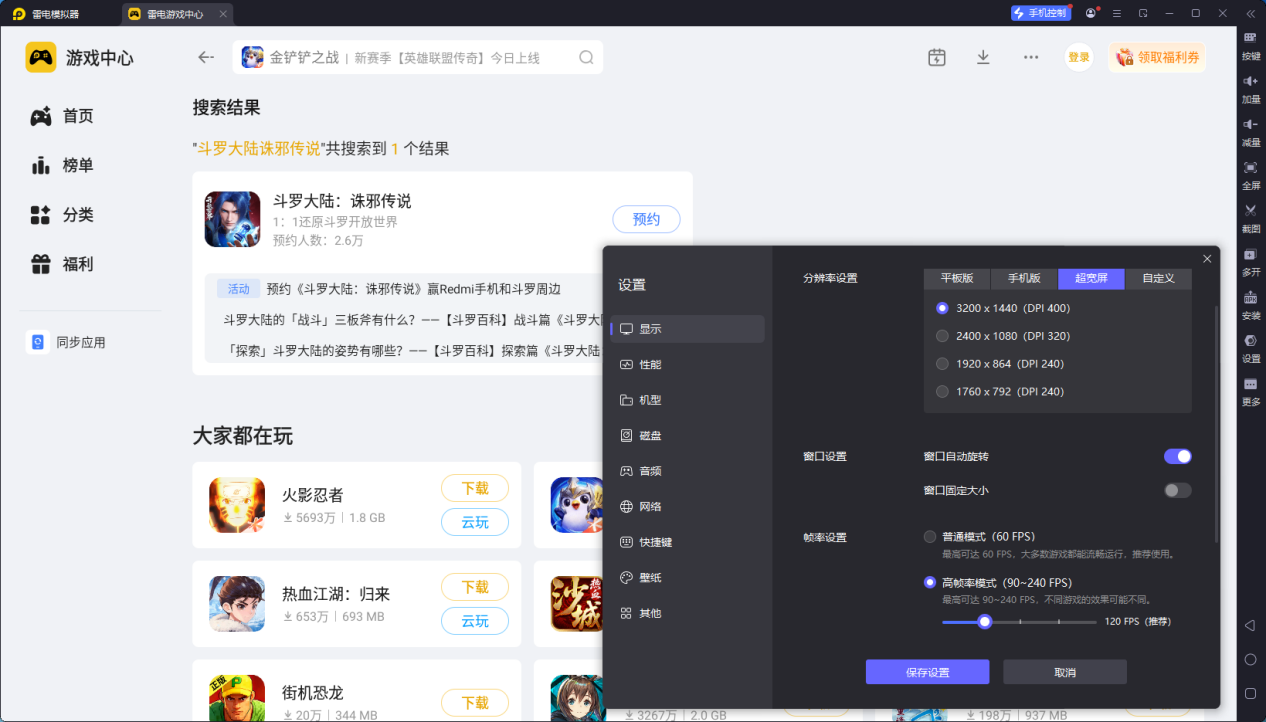1266x722 pixels.
Task: Enable the 窗口固定大小 switch
Action: (1177, 490)
